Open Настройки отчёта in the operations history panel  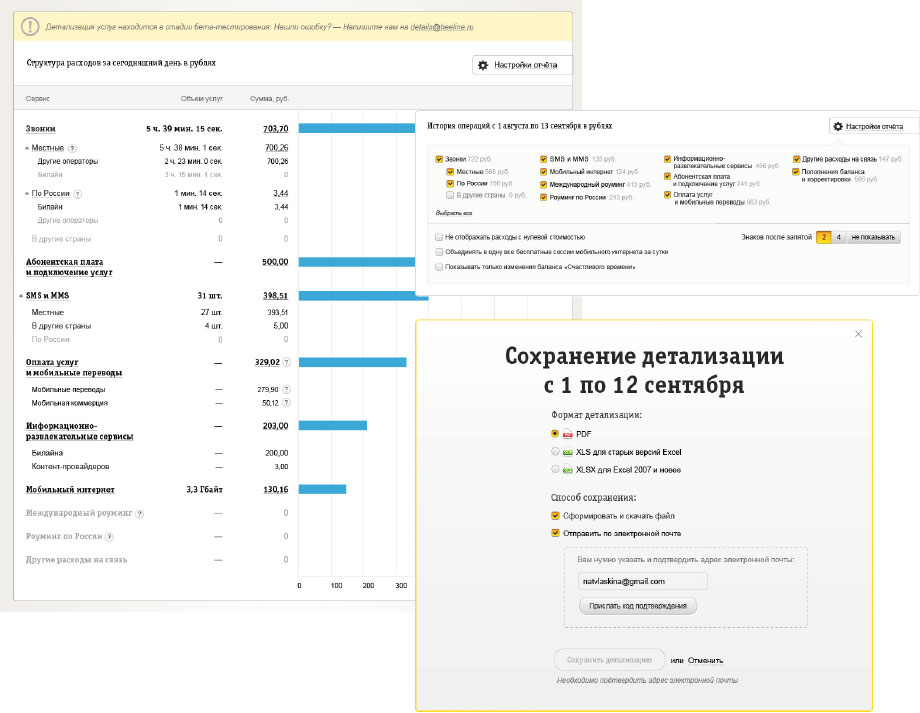[x=866, y=127]
